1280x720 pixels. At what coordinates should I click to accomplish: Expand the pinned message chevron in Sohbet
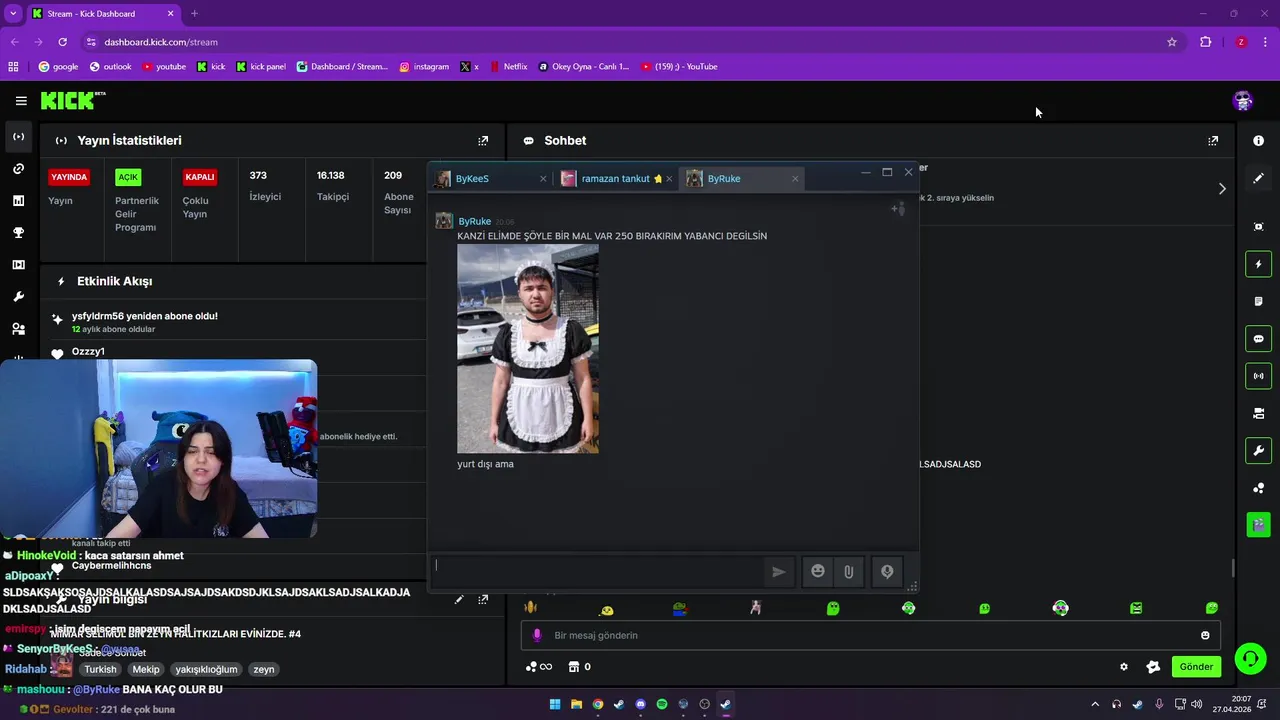(x=1221, y=189)
